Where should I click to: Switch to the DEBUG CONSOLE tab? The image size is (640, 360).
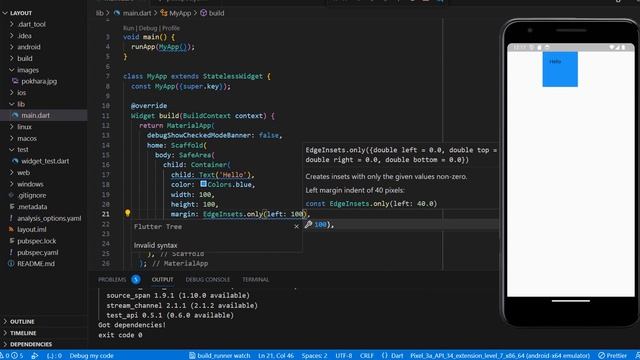[208, 280]
